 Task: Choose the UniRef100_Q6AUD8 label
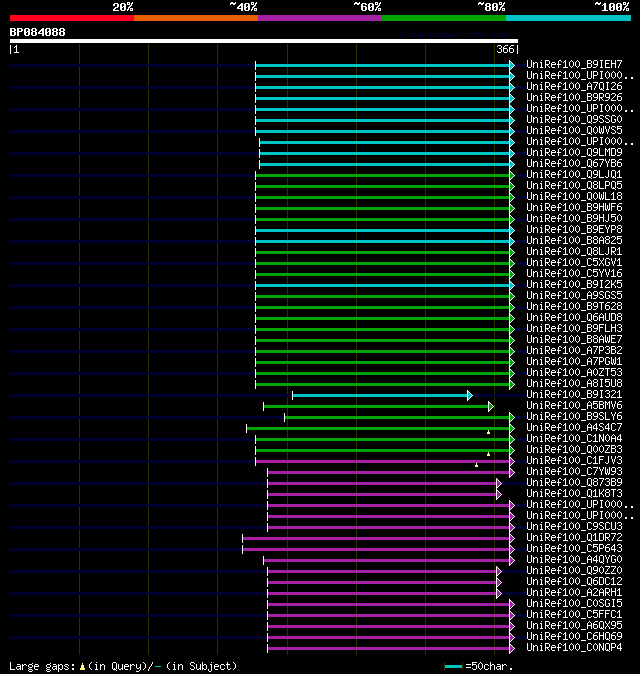574,318
